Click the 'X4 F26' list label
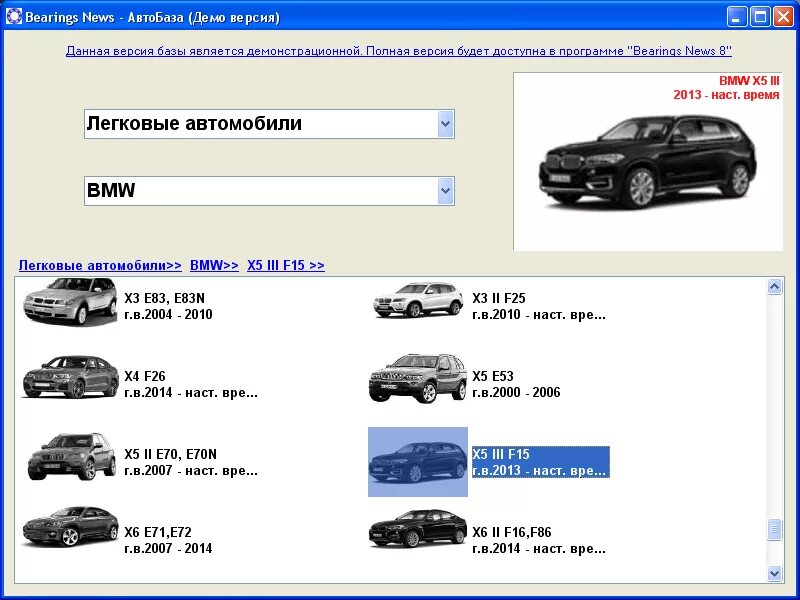The height and width of the screenshot is (600, 800). coord(191,384)
